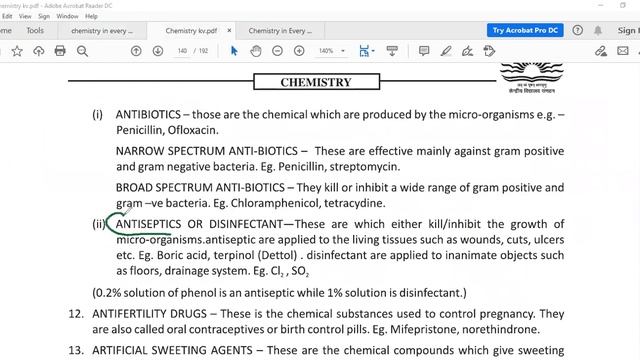This screenshot has height=360, width=640.
Task: Open the find text magnifier
Action: pyautogui.click(x=82, y=51)
